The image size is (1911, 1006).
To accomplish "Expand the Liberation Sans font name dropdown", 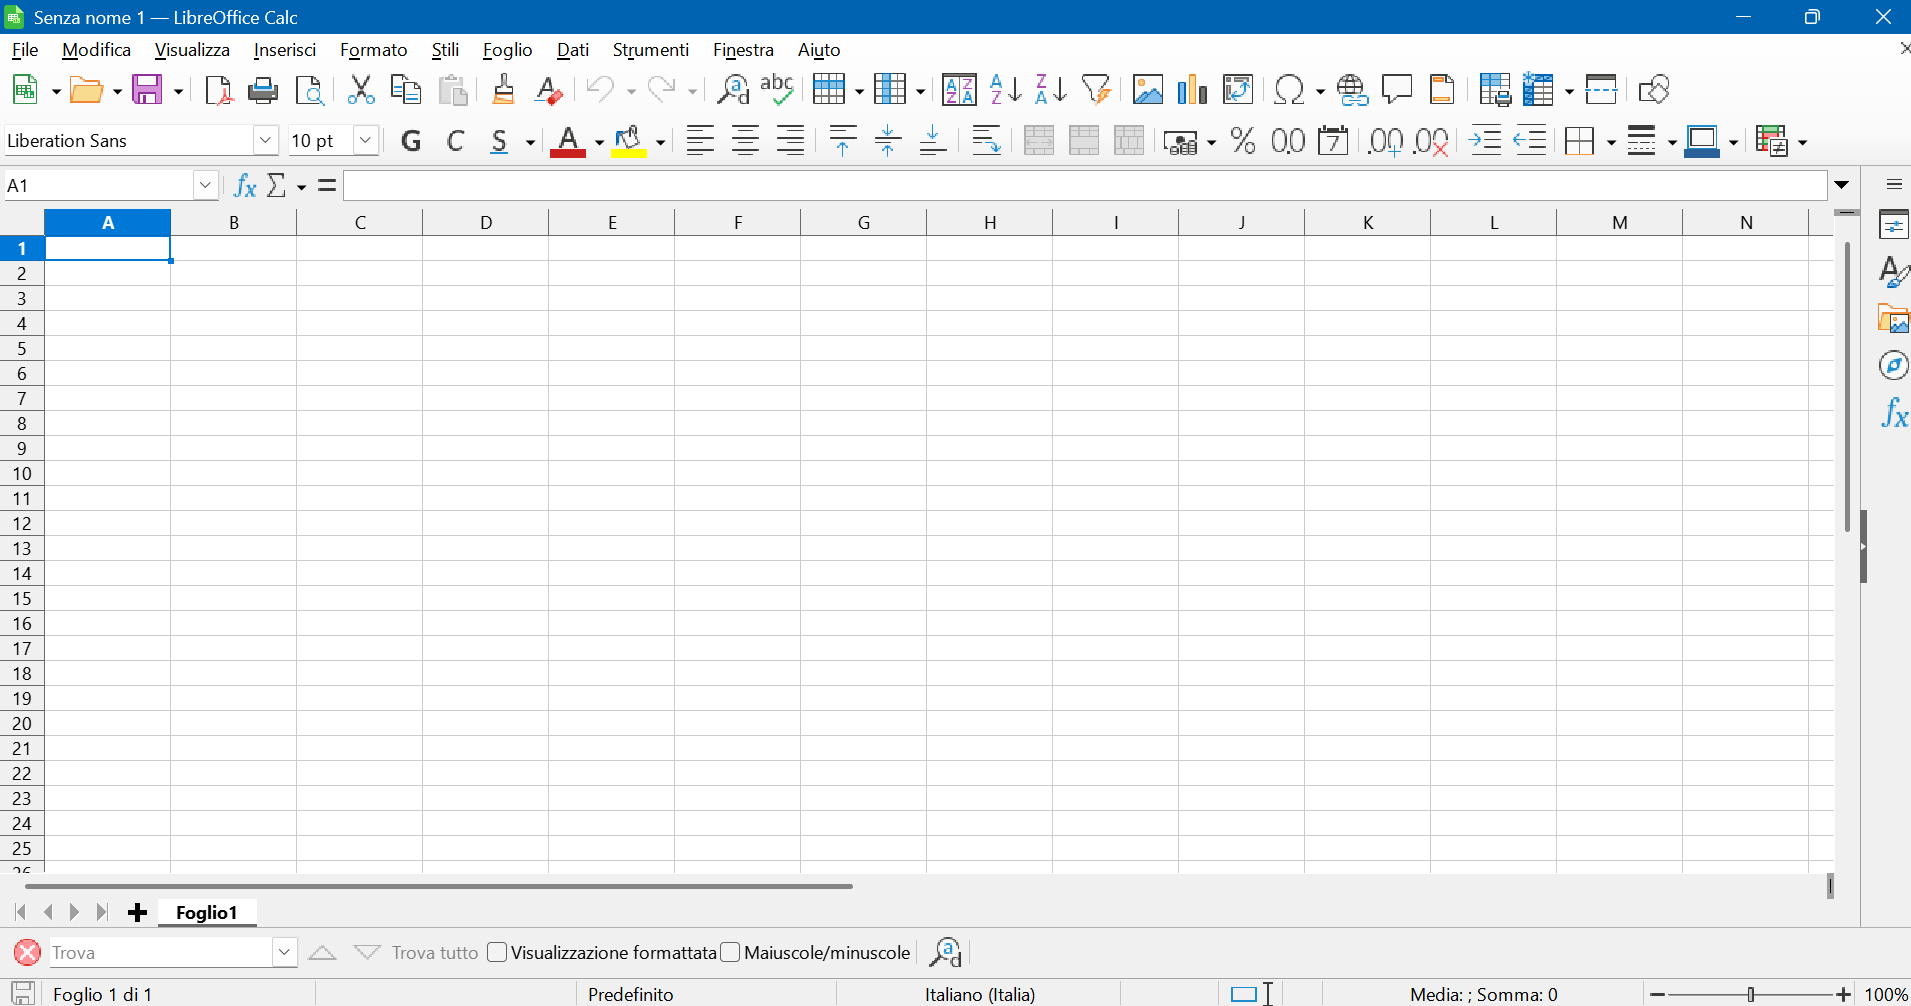I will (x=265, y=141).
